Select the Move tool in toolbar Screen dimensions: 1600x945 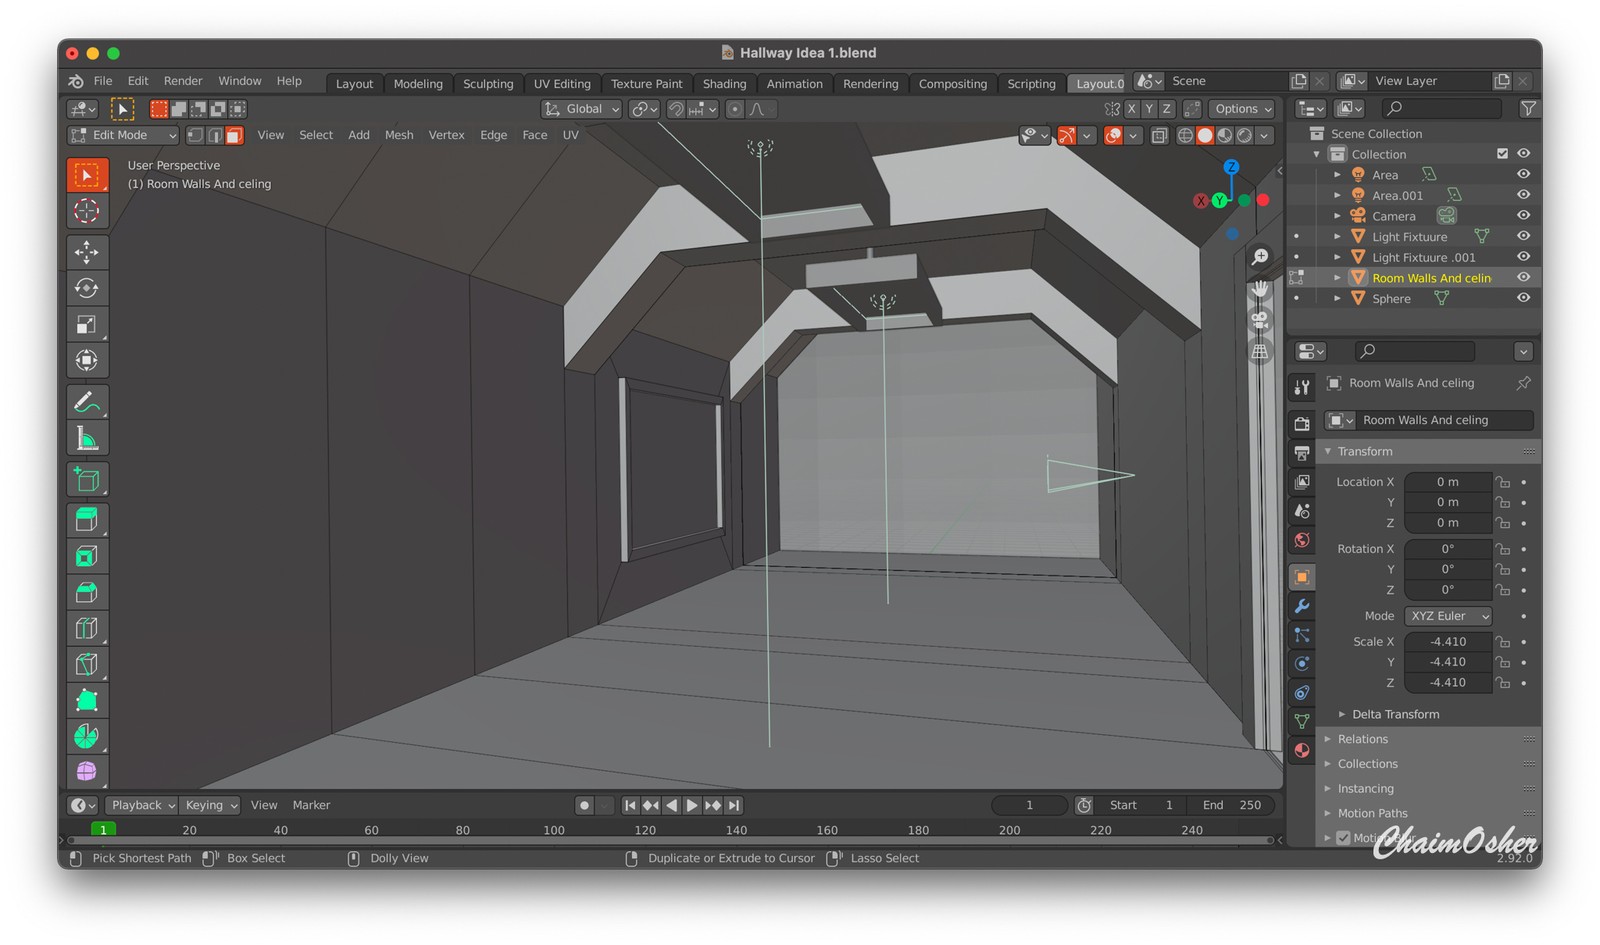tap(87, 252)
